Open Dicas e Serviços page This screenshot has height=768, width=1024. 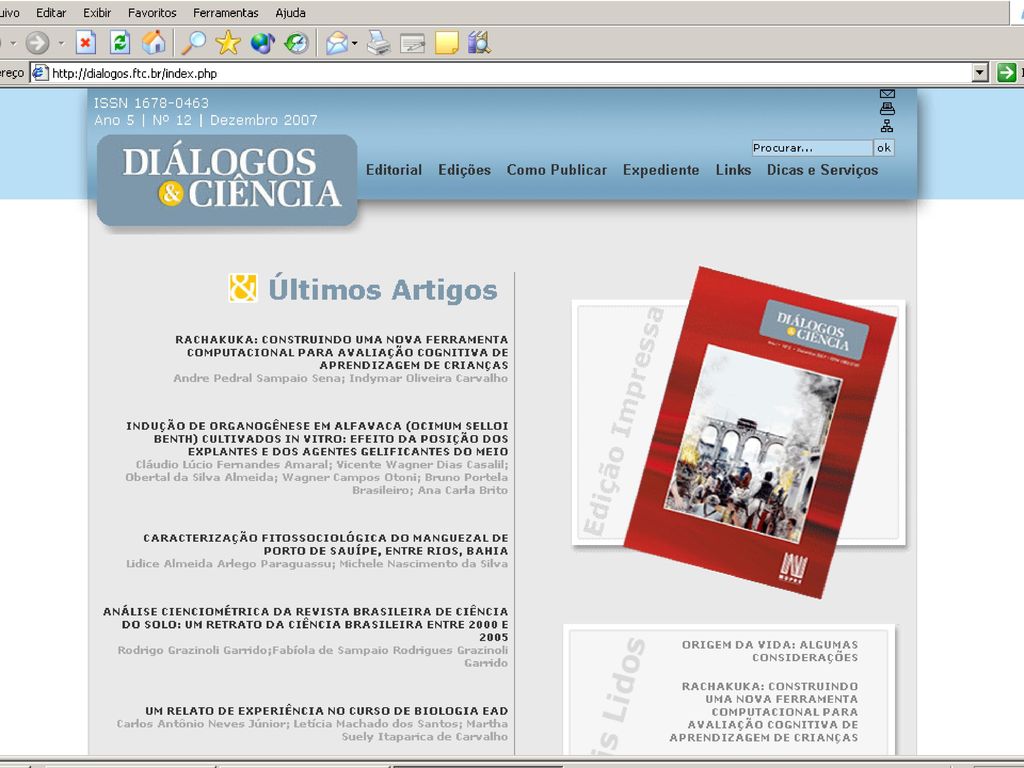coord(822,170)
